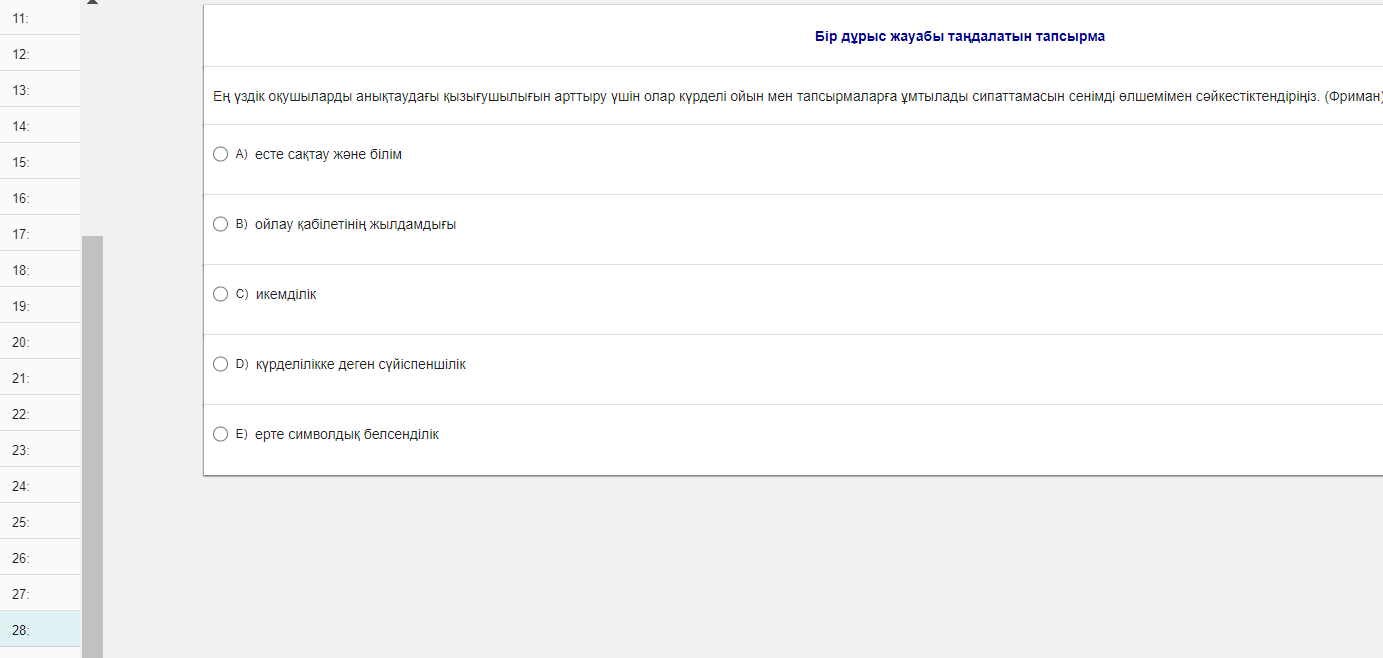The image size is (1383, 658).
Task: Open question 12 from the sidebar
Action: click(x=40, y=54)
